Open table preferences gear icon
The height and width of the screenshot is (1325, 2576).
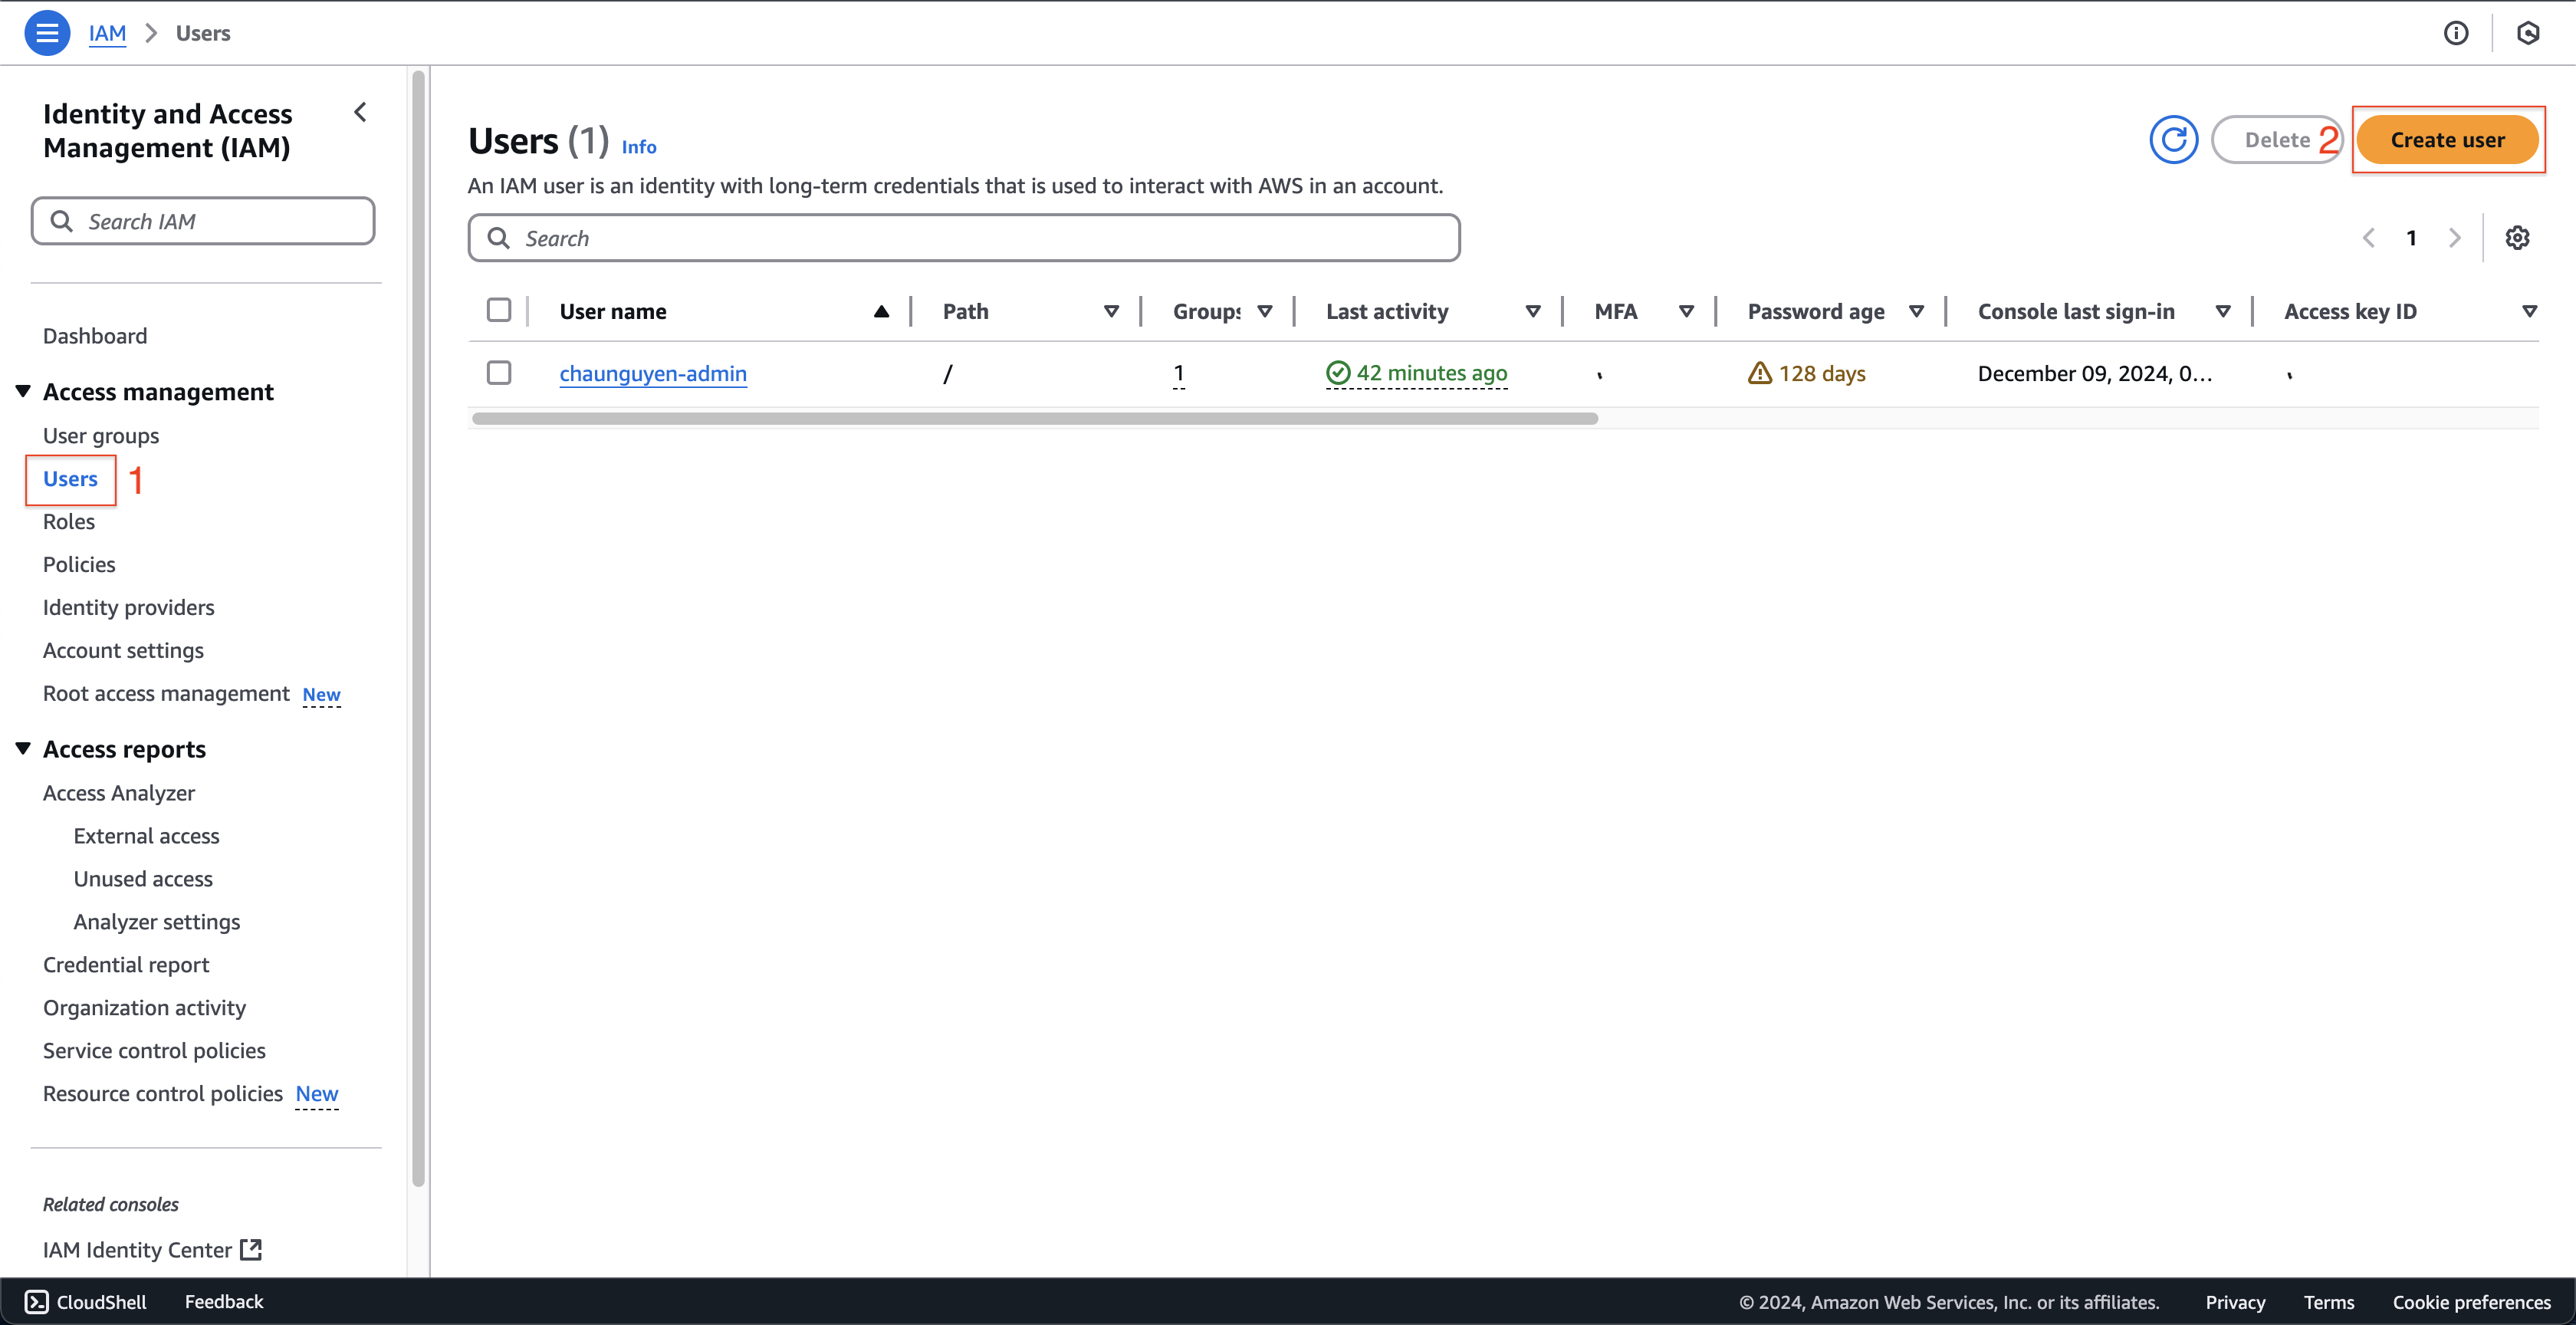pyautogui.click(x=2517, y=238)
